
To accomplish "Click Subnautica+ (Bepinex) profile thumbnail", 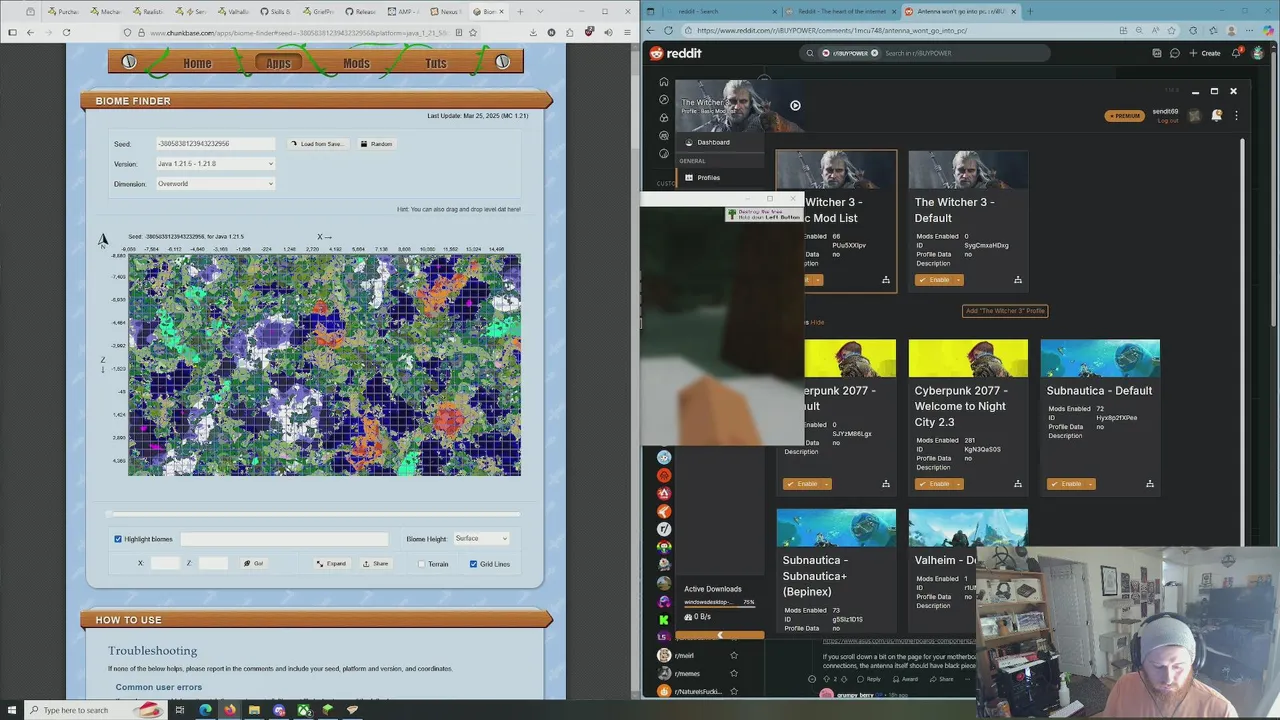I will click(x=836, y=528).
